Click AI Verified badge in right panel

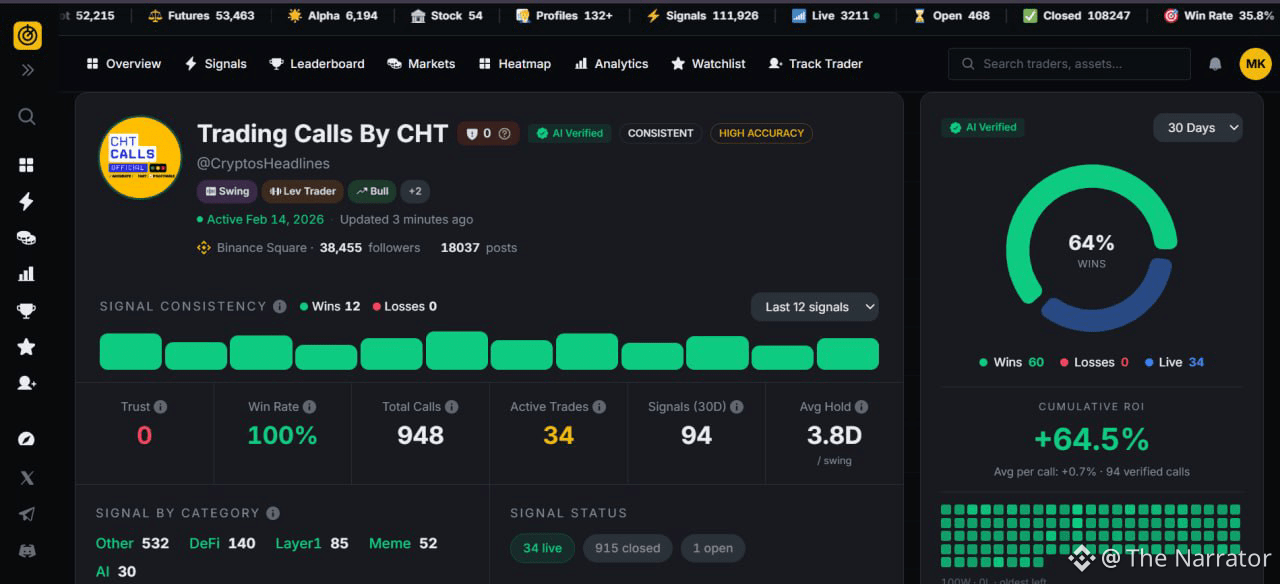pos(983,128)
